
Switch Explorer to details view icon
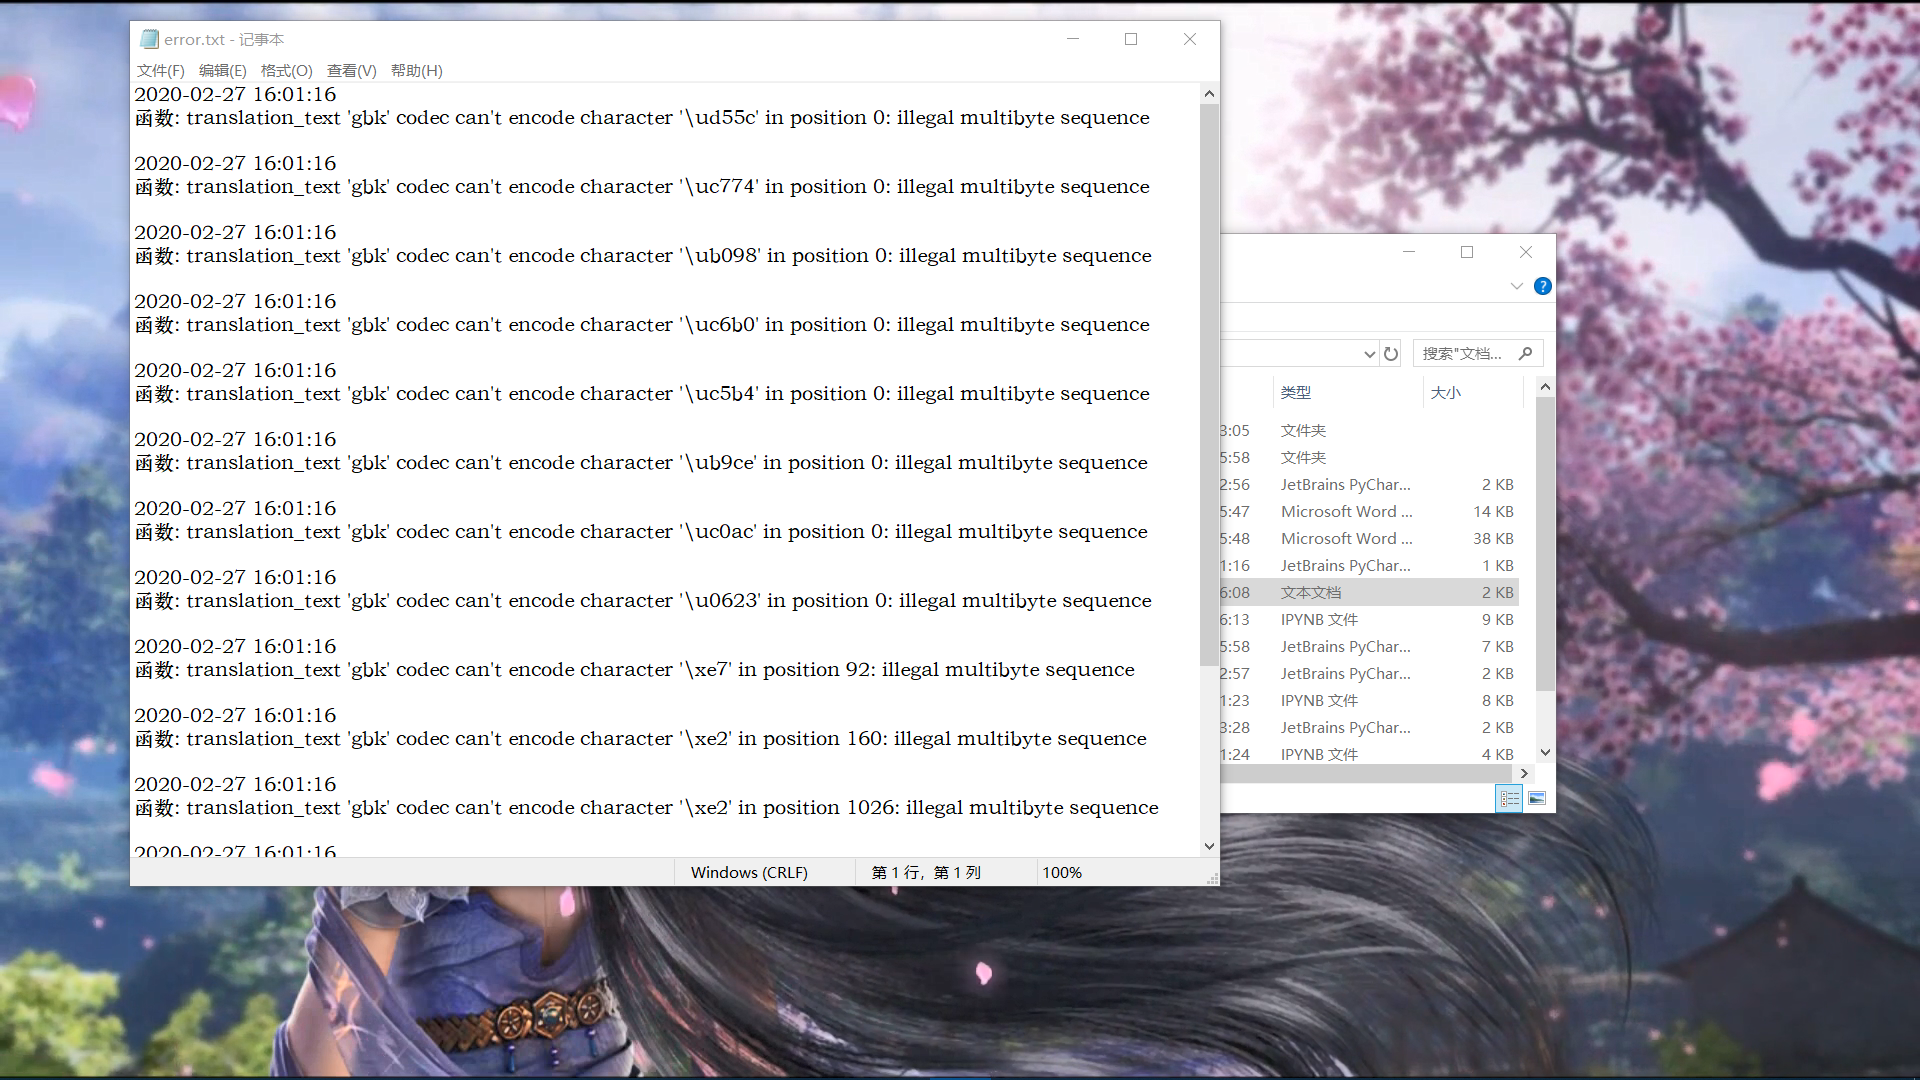coord(1509,798)
